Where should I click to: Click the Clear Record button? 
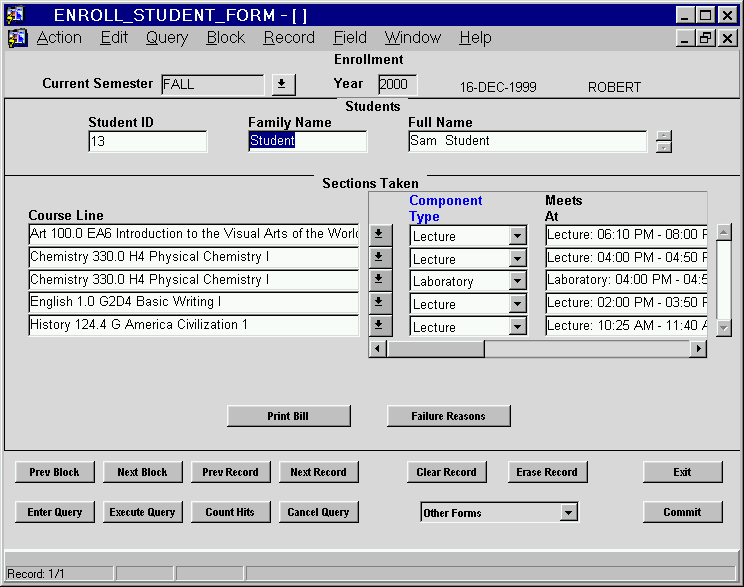[x=446, y=472]
